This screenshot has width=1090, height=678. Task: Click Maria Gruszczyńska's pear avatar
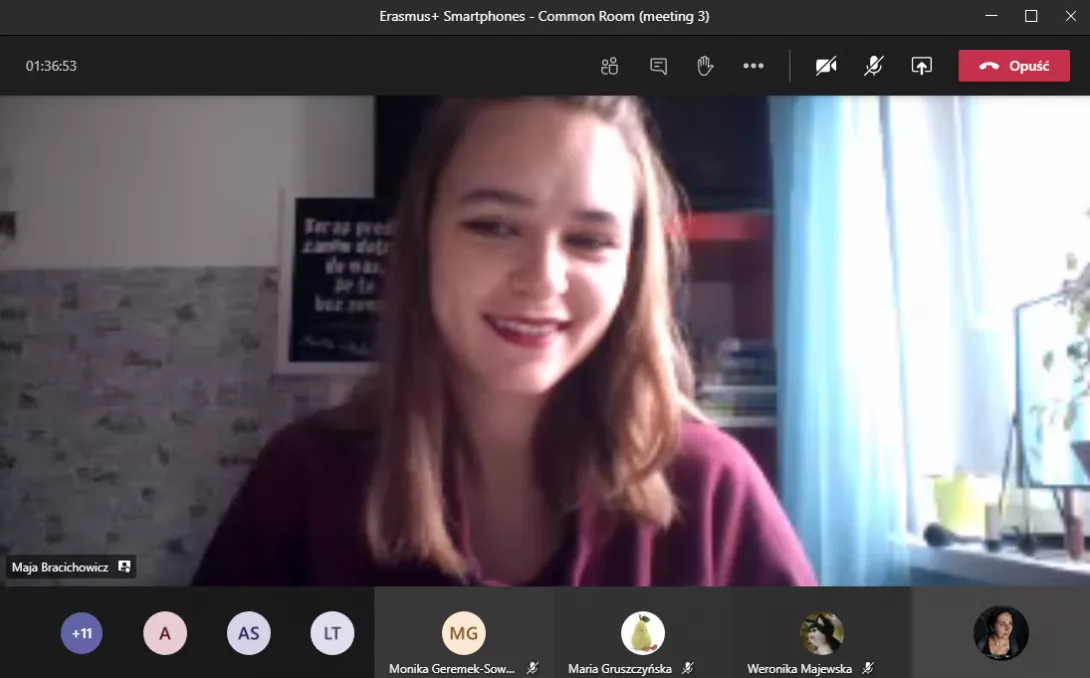click(642, 632)
